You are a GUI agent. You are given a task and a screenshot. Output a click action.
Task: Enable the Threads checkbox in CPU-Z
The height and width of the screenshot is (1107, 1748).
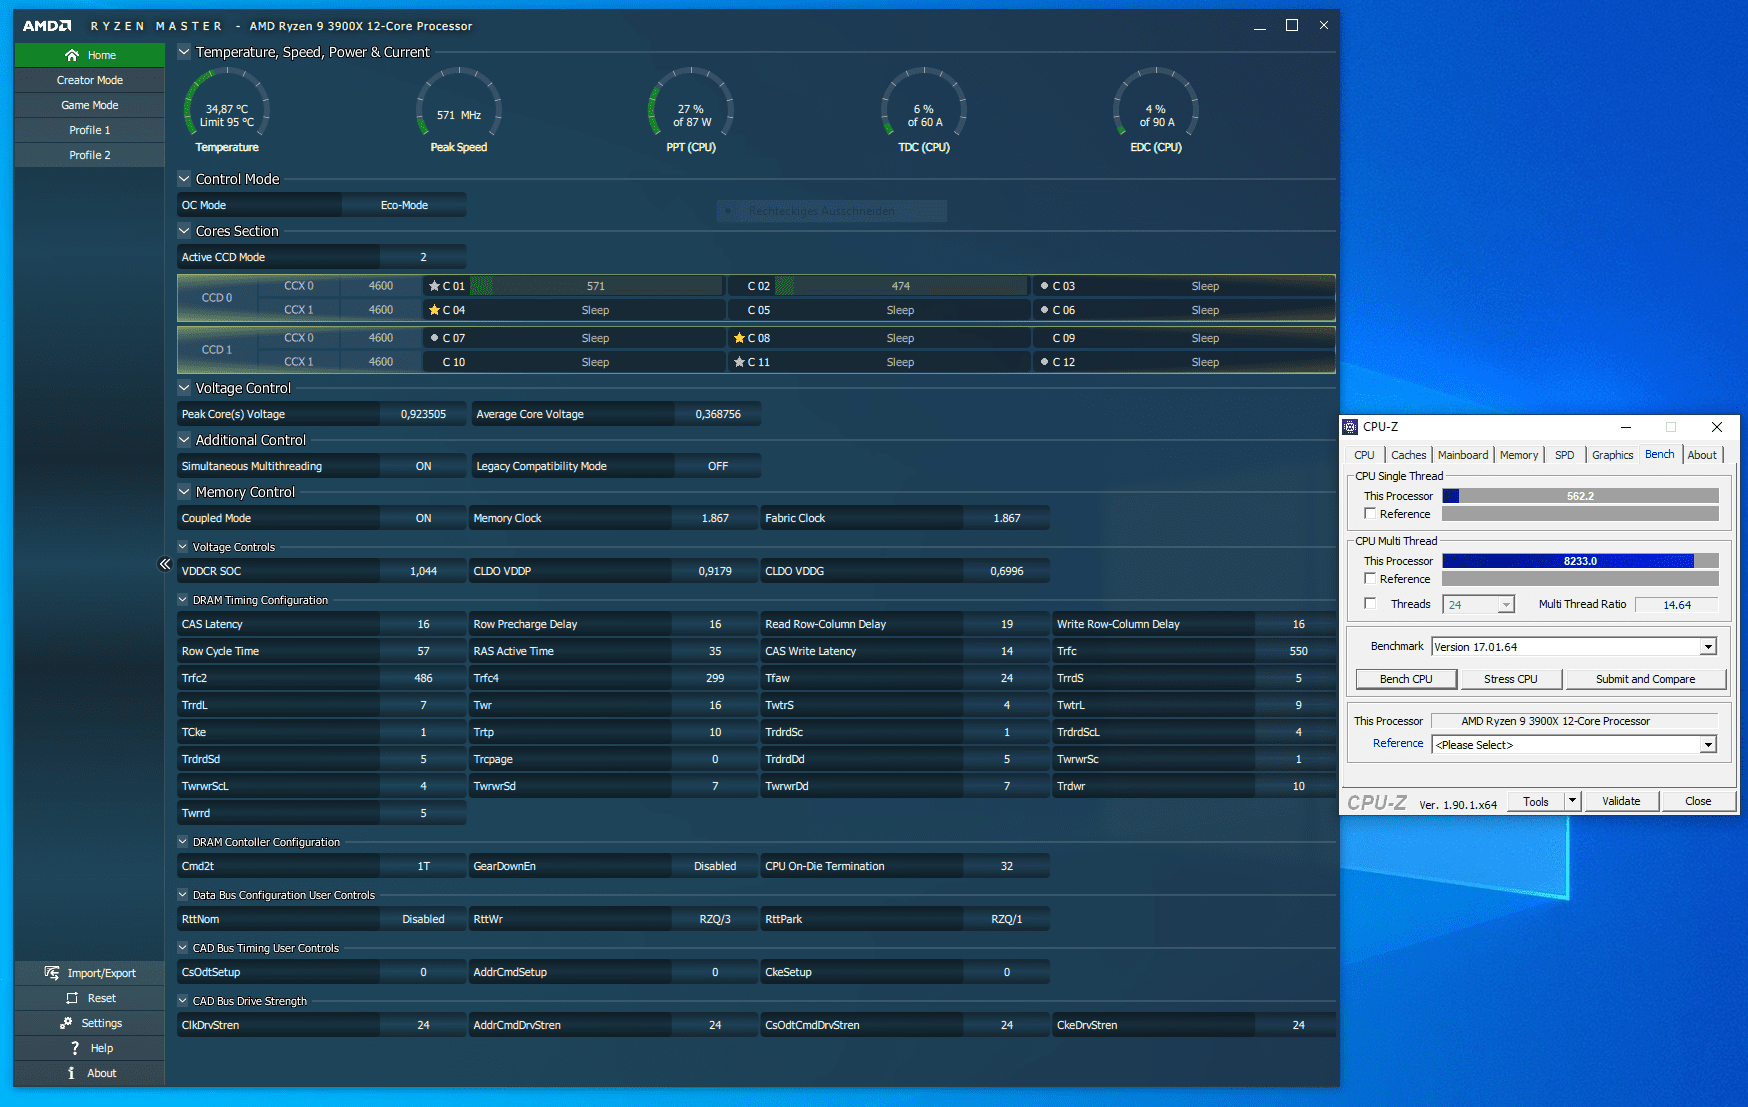[x=1370, y=604]
